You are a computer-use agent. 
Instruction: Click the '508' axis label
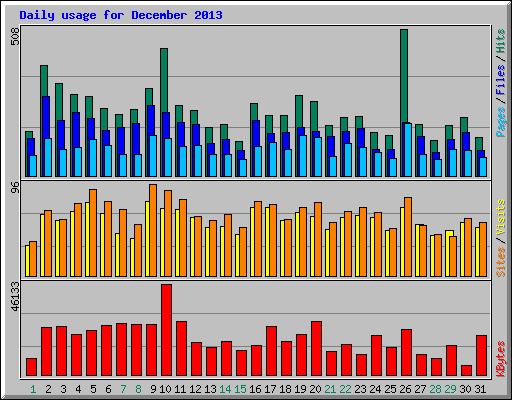(15, 36)
